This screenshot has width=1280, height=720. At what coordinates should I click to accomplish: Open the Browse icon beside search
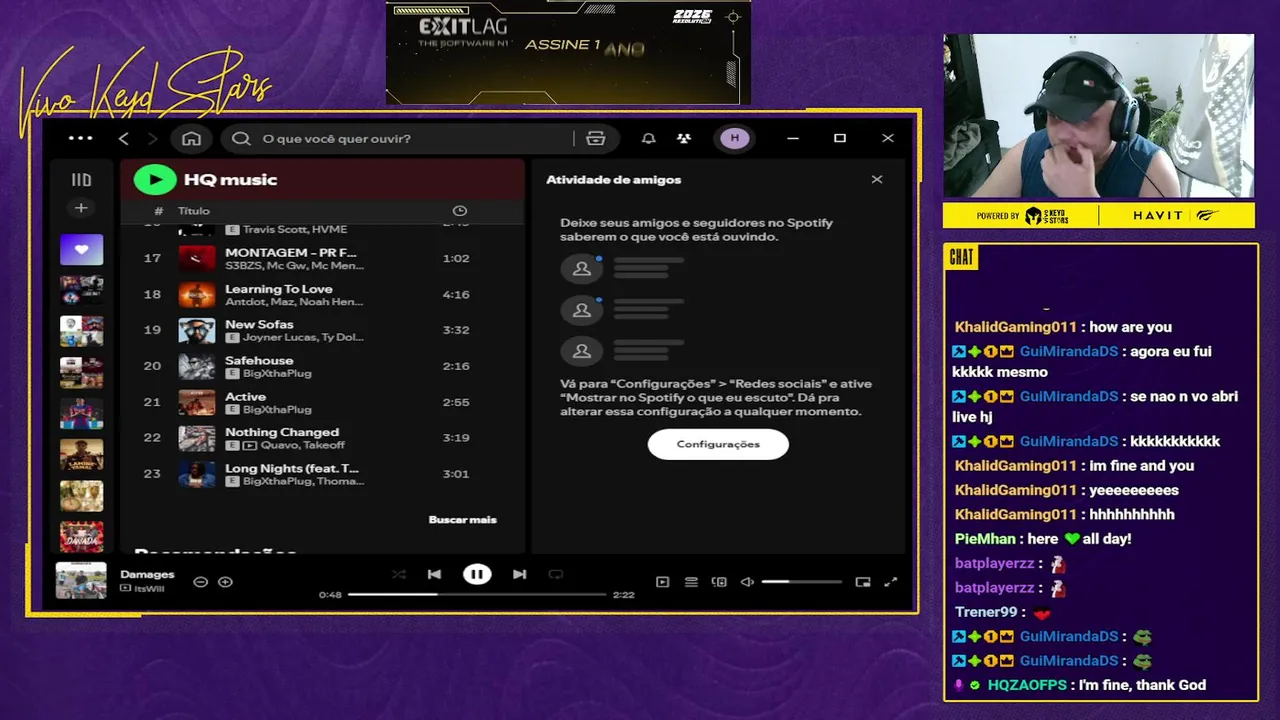(x=596, y=139)
